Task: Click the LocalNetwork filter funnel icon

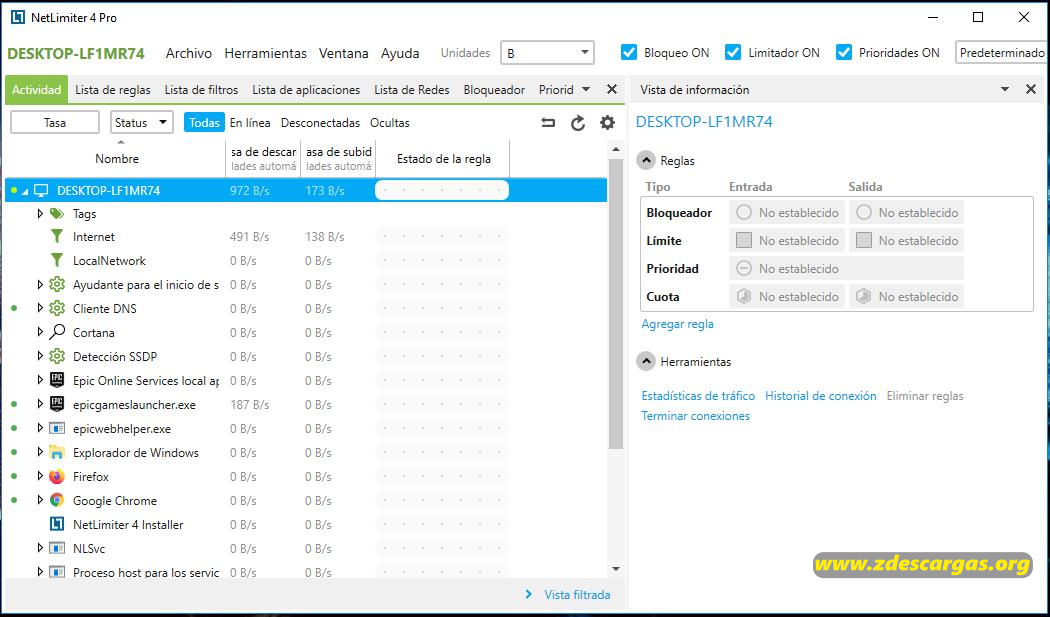Action: coord(57,261)
